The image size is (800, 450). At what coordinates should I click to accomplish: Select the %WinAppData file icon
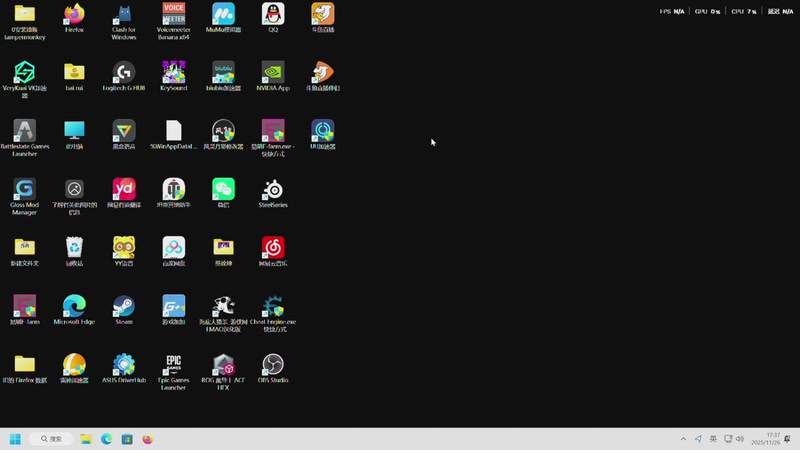click(x=173, y=135)
